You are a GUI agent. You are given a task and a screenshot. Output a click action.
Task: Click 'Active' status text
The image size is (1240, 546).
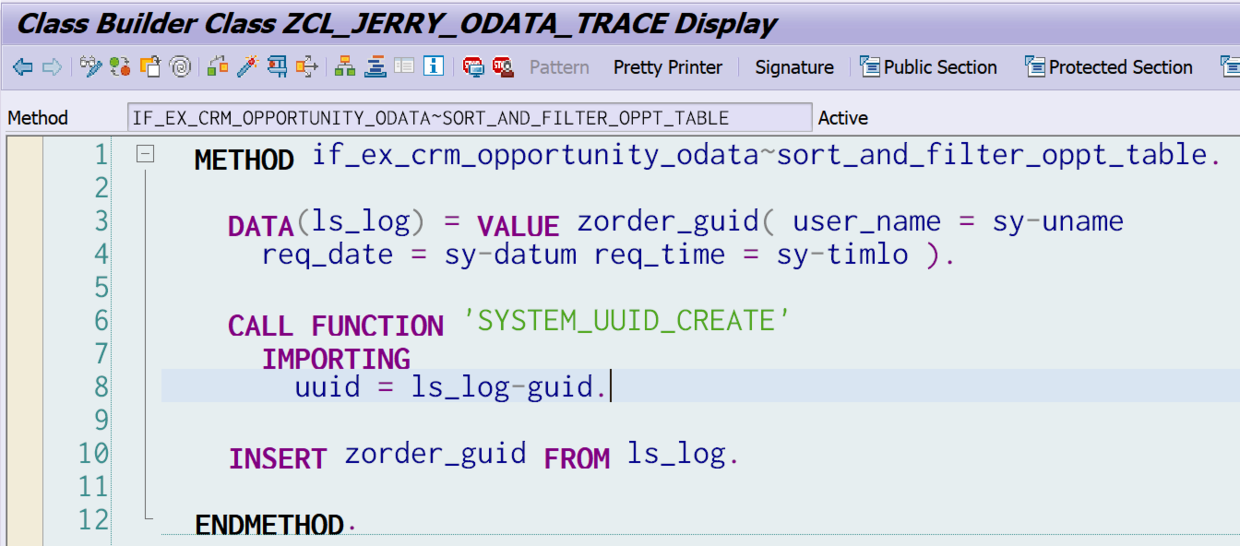coord(843,118)
